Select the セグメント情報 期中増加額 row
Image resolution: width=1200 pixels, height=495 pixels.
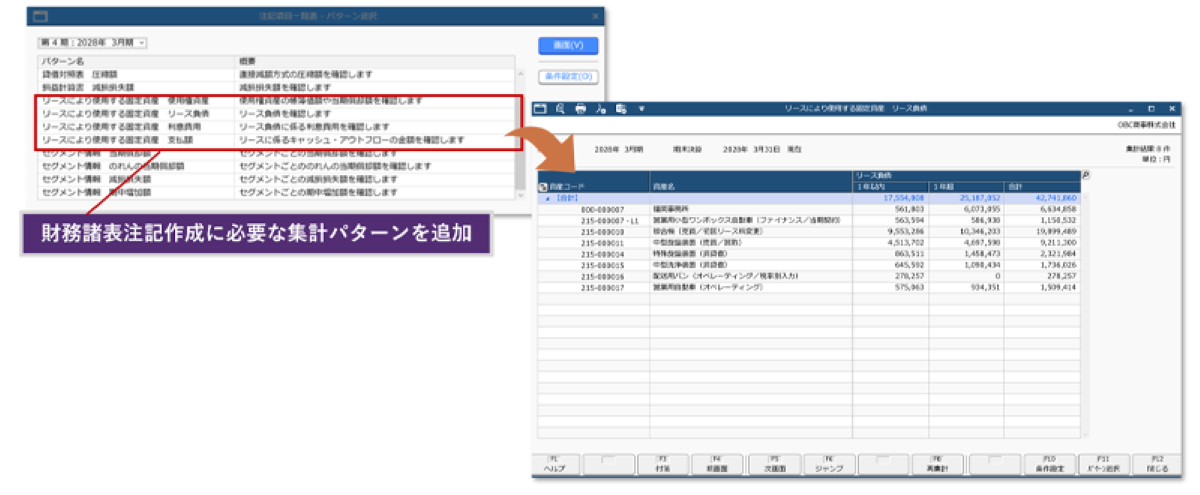pyautogui.click(x=277, y=191)
